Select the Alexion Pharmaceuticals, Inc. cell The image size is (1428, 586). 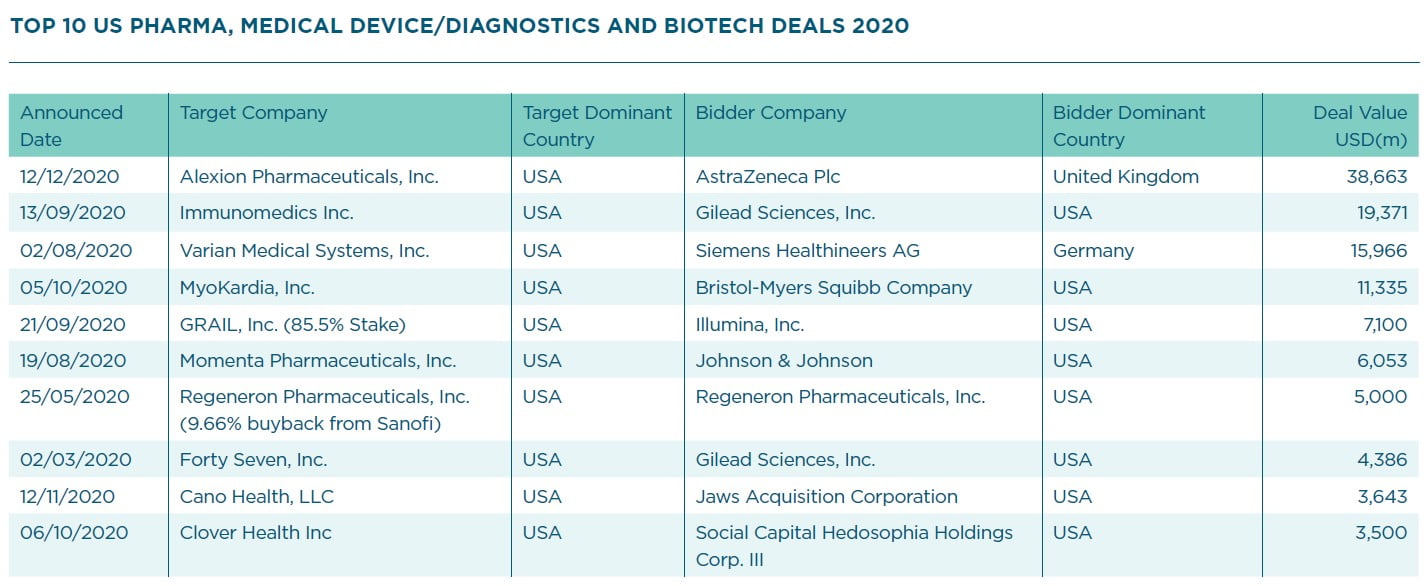pyautogui.click(x=309, y=177)
